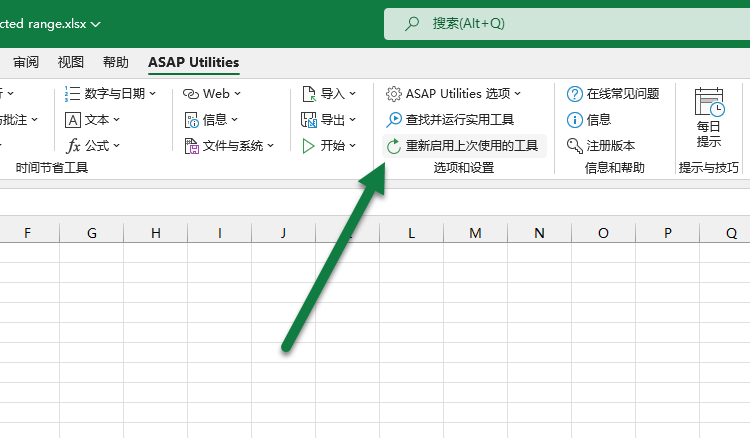Viewport: 750px width, 438px height.
Task: Select column M header
Action: click(475, 233)
